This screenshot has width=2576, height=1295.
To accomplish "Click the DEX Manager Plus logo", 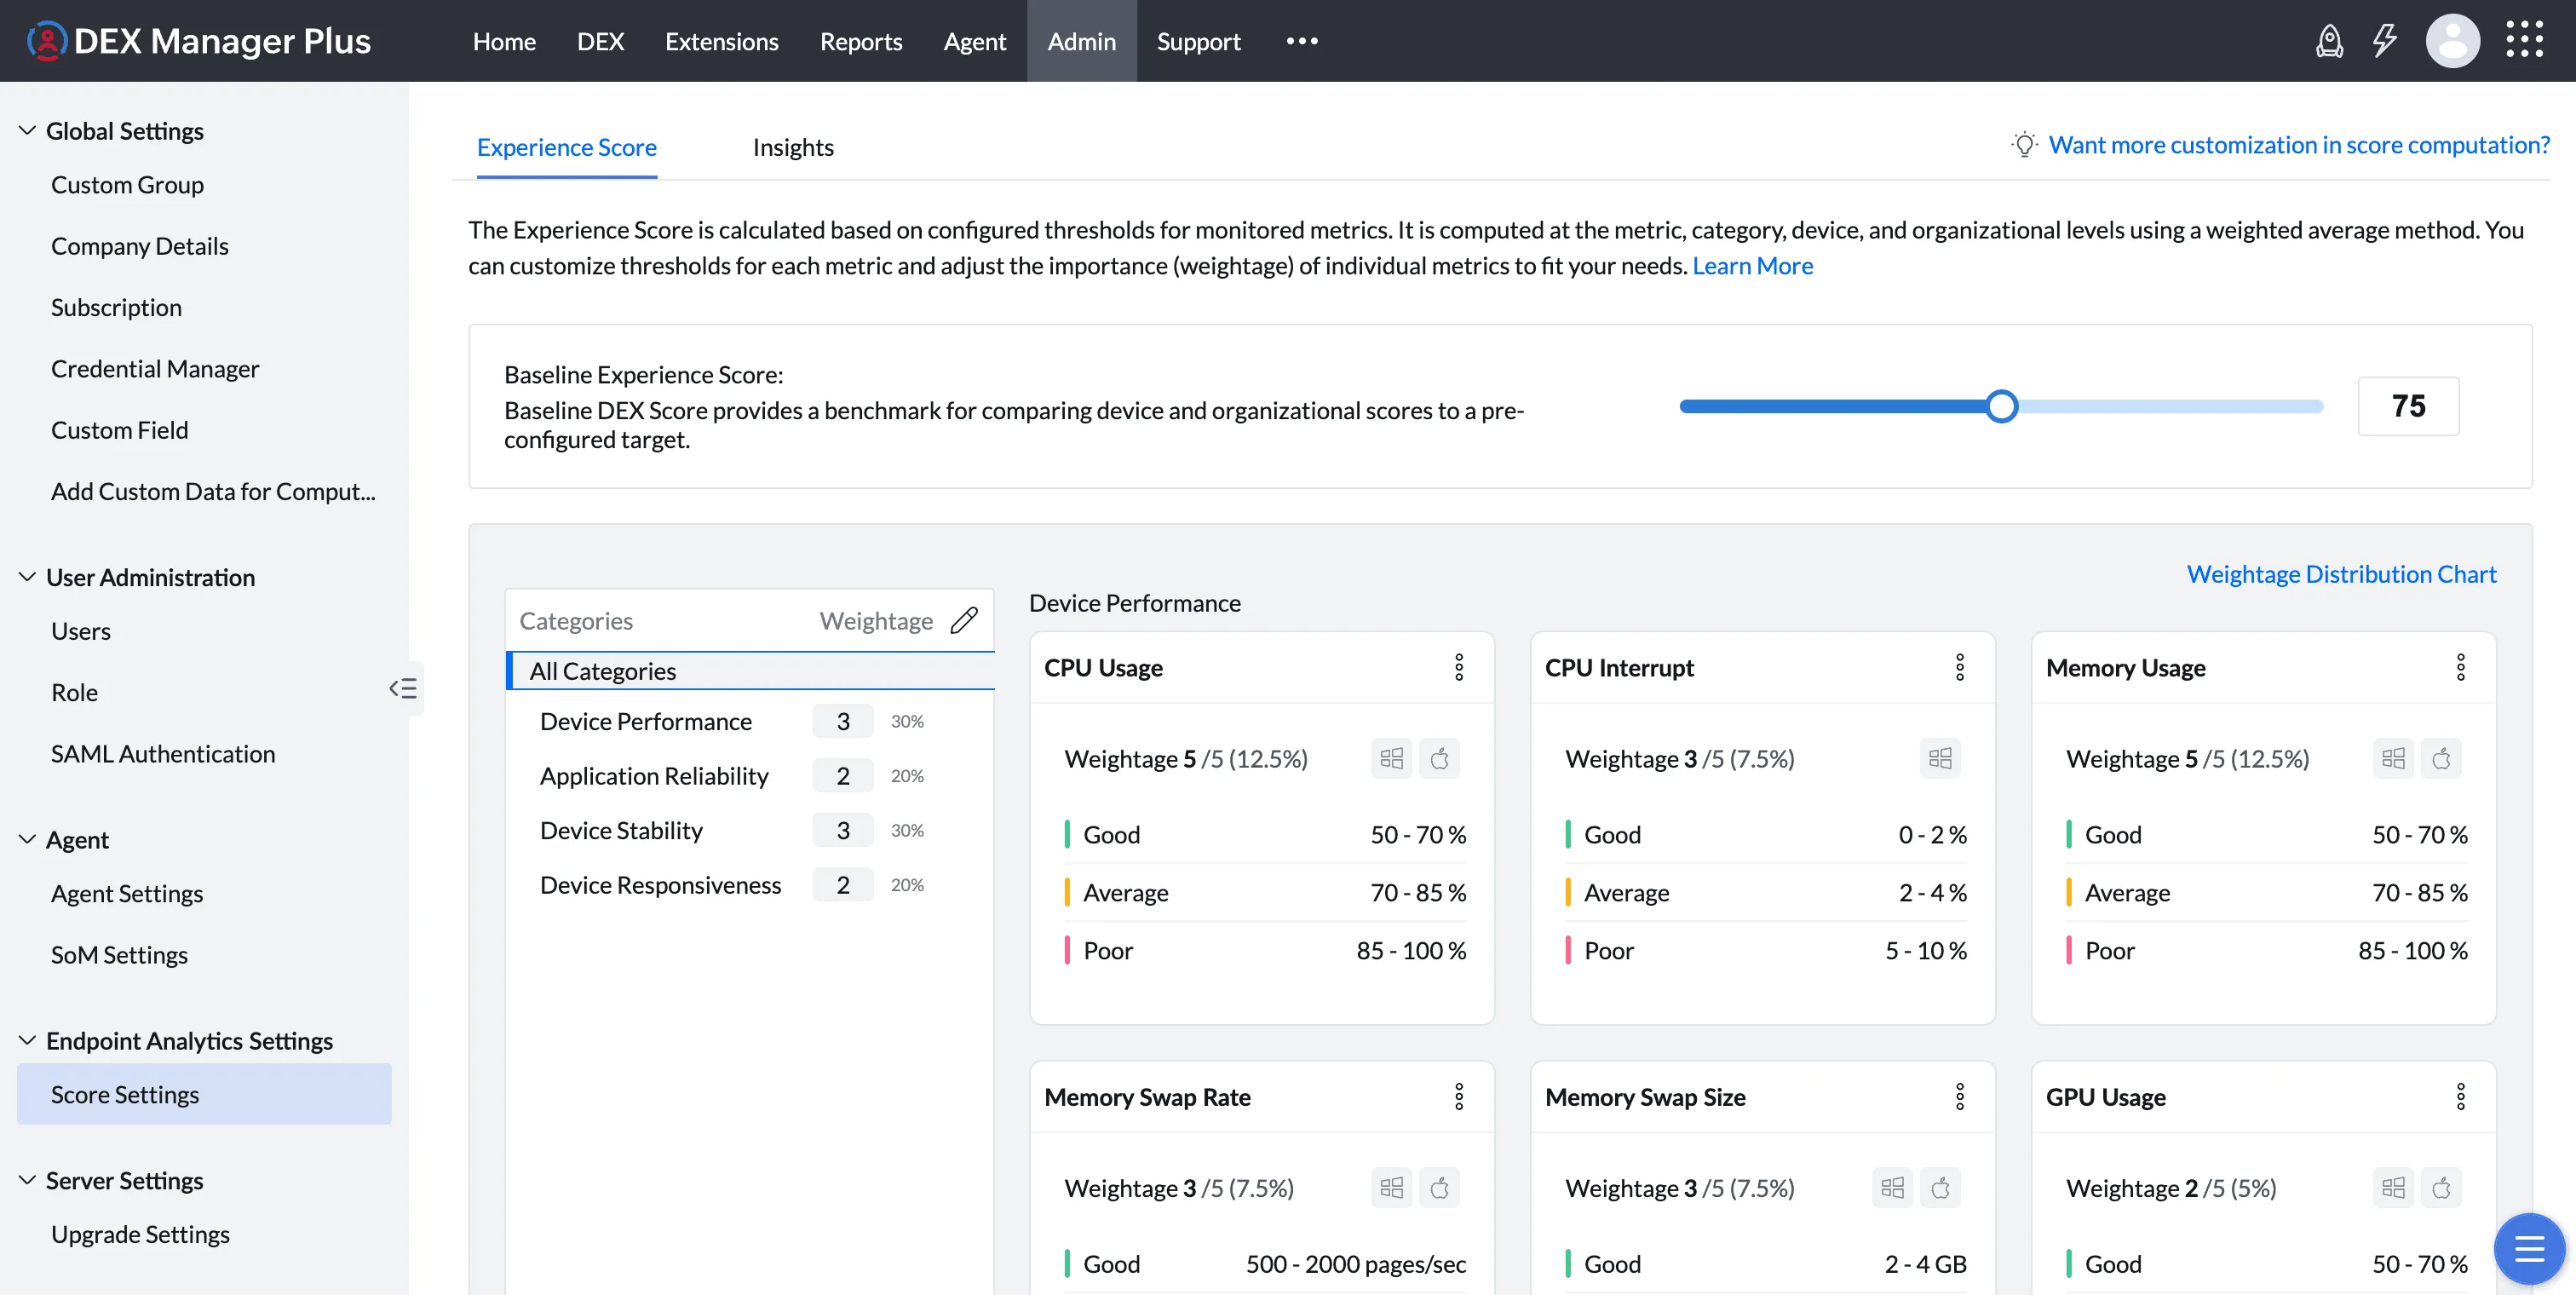I will tap(198, 41).
